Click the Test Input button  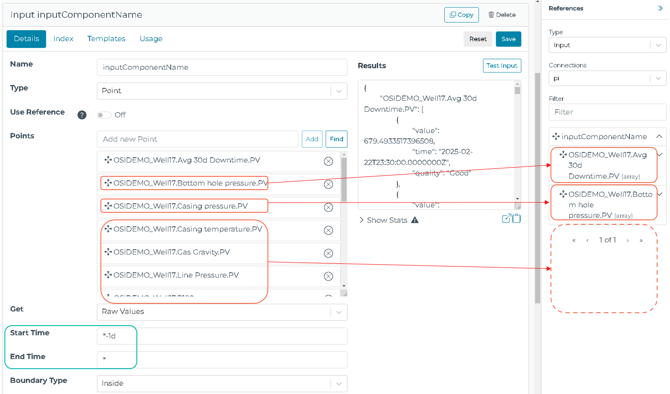point(502,65)
